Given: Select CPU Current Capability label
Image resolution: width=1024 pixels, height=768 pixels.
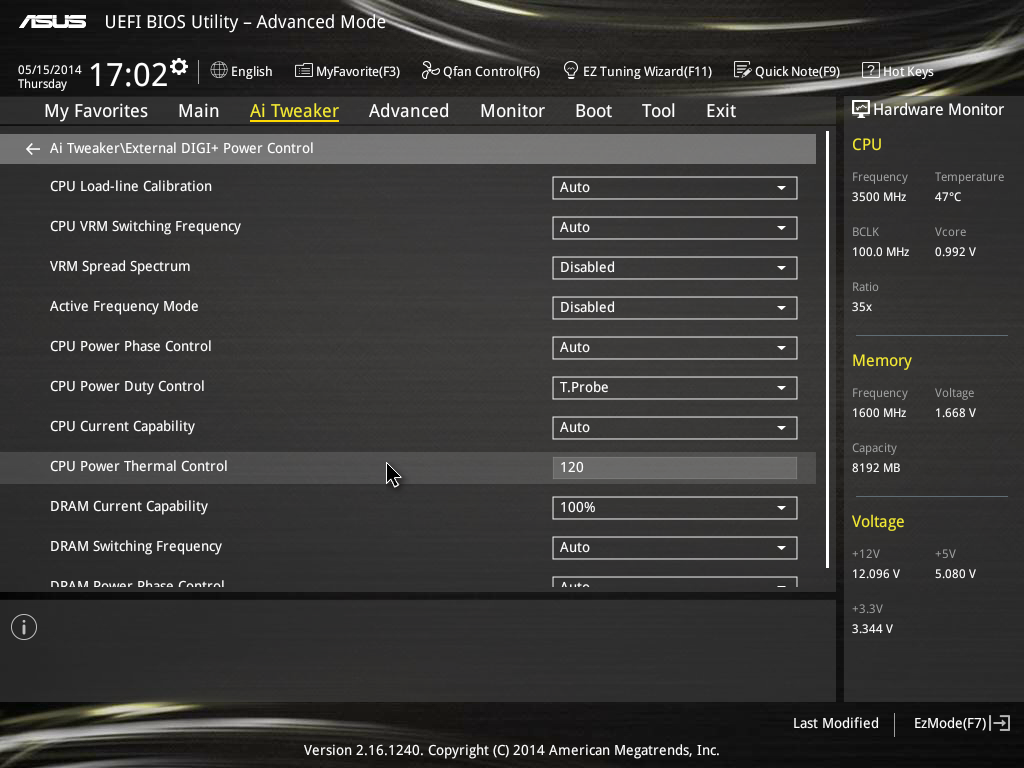Looking at the screenshot, I should [122, 426].
